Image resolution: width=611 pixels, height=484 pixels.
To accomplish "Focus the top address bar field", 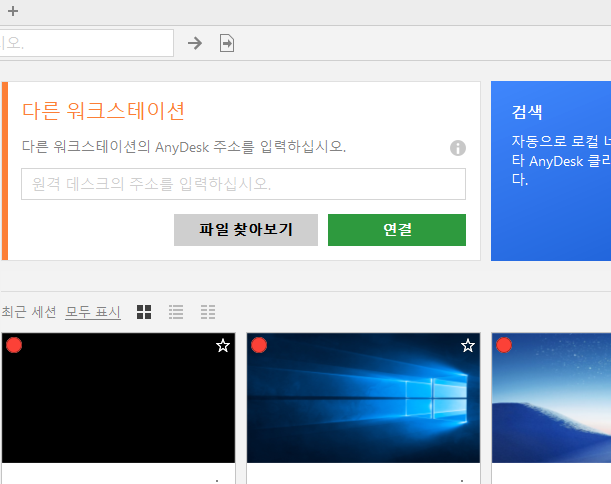I will pos(87,43).
